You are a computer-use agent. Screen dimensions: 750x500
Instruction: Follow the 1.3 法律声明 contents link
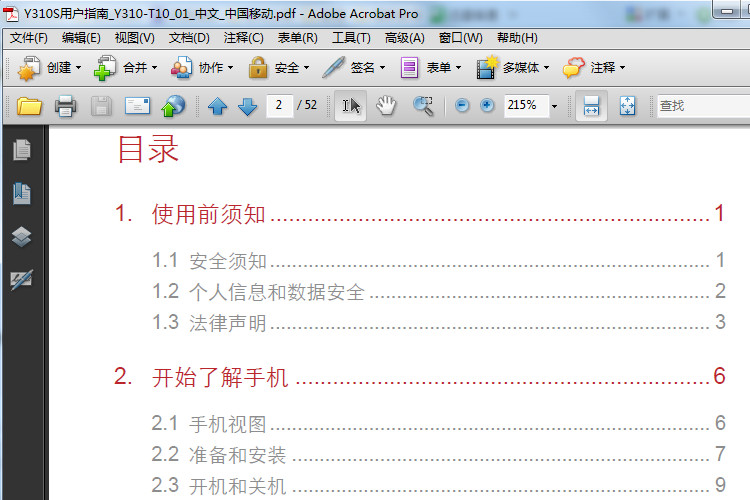tap(209, 323)
